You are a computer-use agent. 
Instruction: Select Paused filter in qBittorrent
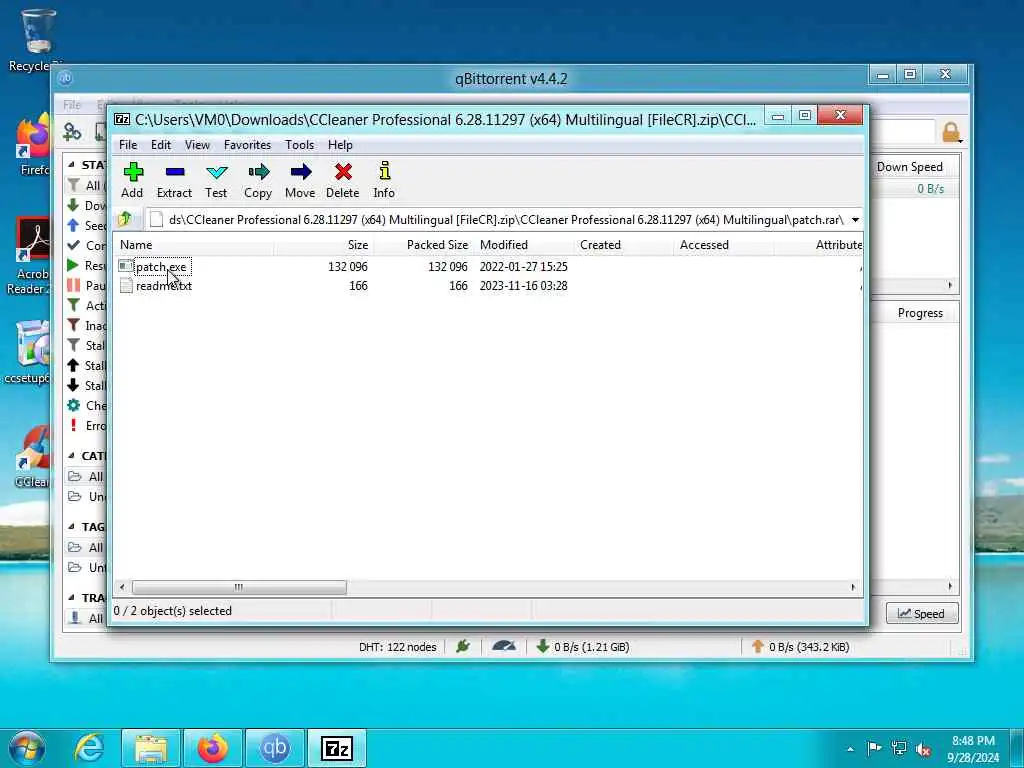(86, 285)
